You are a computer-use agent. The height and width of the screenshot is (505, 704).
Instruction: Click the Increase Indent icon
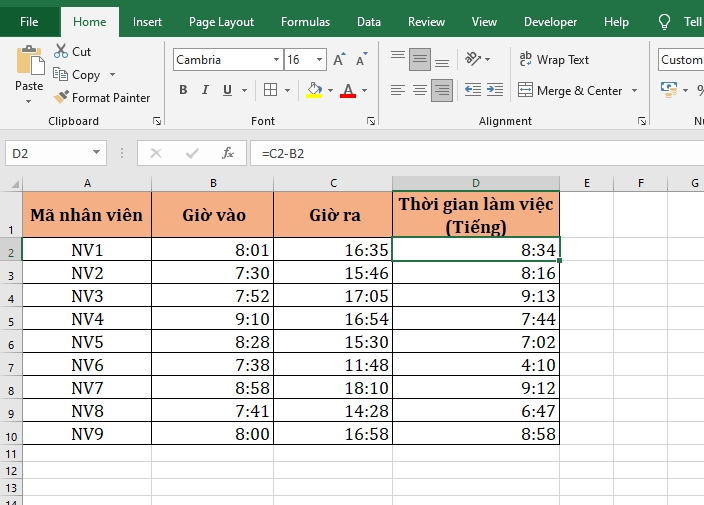tap(496, 90)
